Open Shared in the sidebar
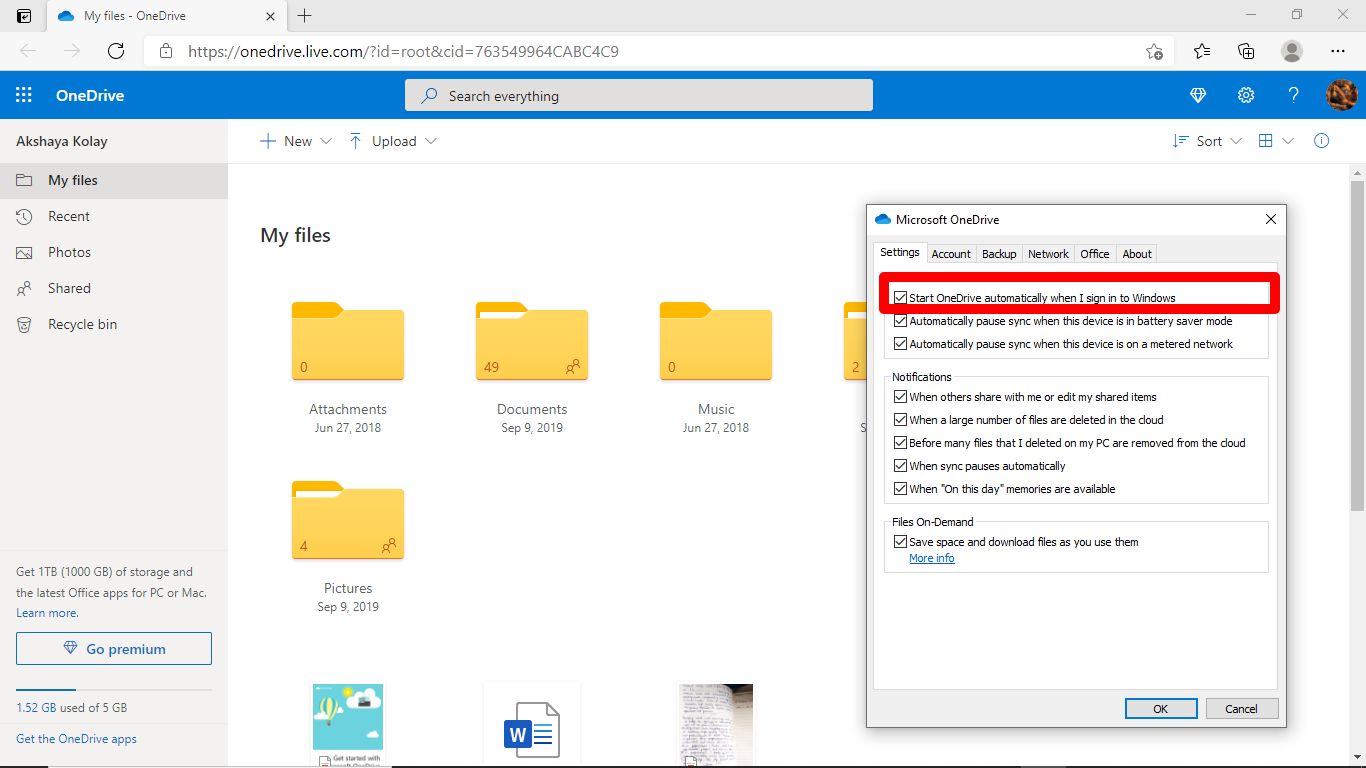 point(114,288)
